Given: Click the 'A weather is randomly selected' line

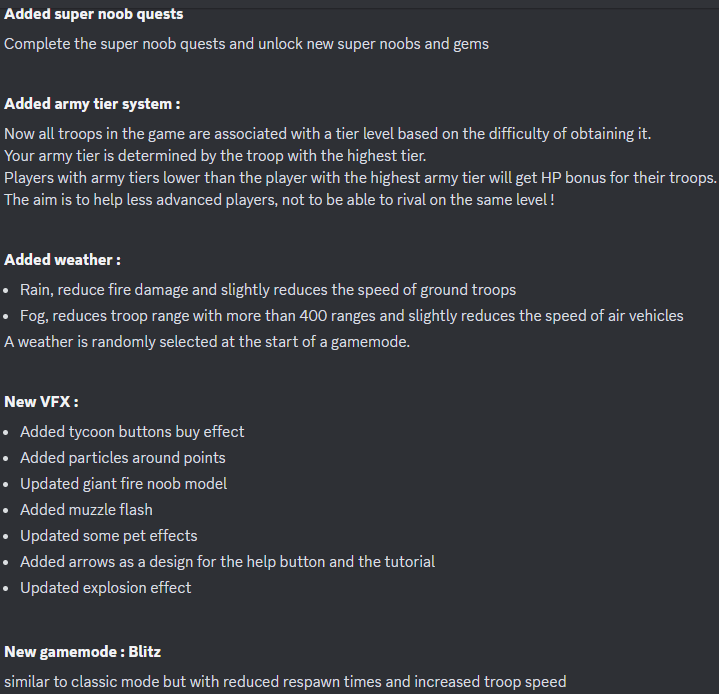Looking at the screenshot, I should coord(207,342).
